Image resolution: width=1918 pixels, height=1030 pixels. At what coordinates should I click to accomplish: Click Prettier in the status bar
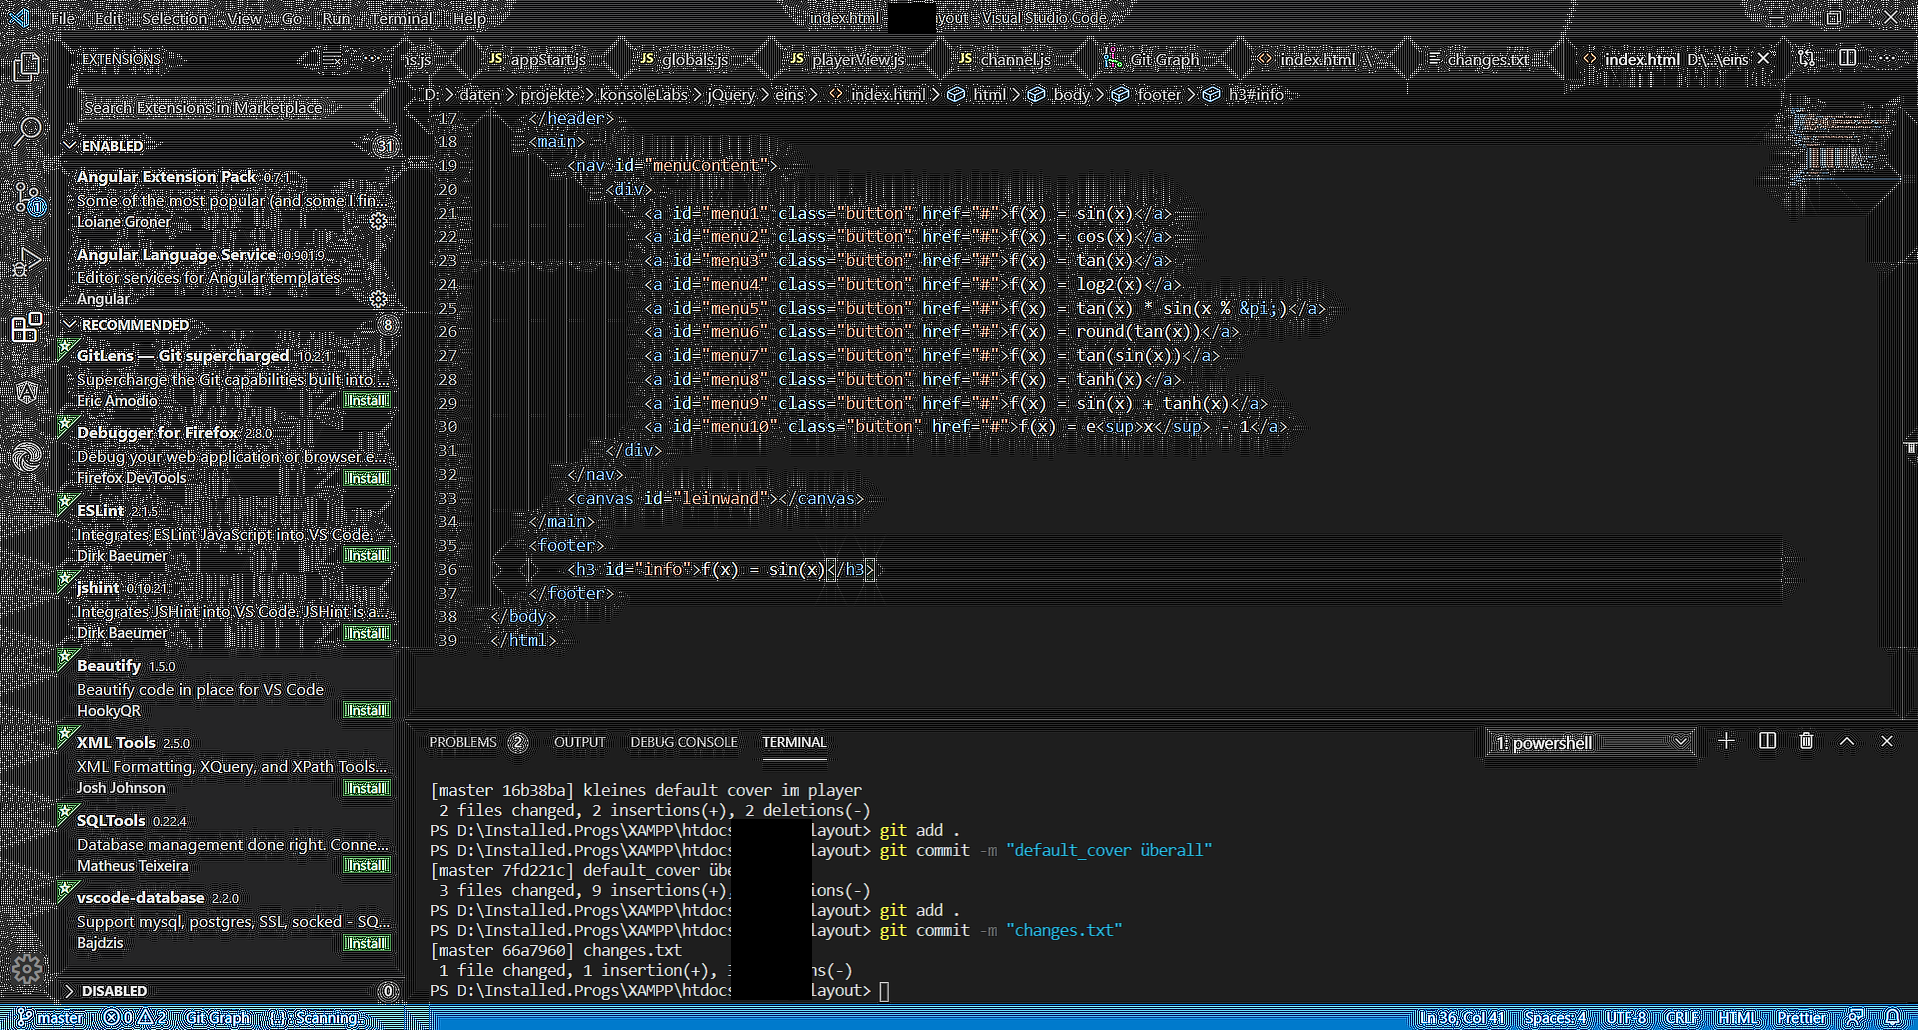coord(1802,1017)
